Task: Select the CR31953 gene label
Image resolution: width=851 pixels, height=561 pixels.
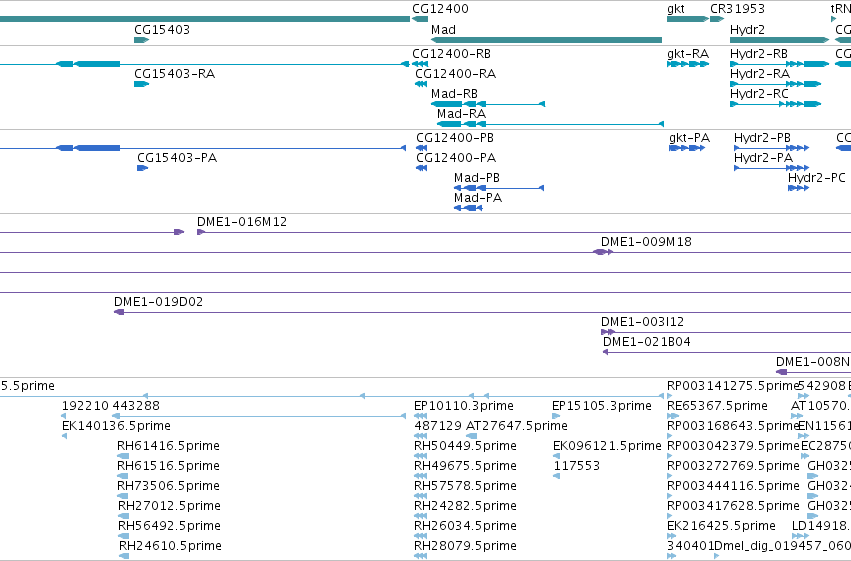Action: click(x=737, y=9)
